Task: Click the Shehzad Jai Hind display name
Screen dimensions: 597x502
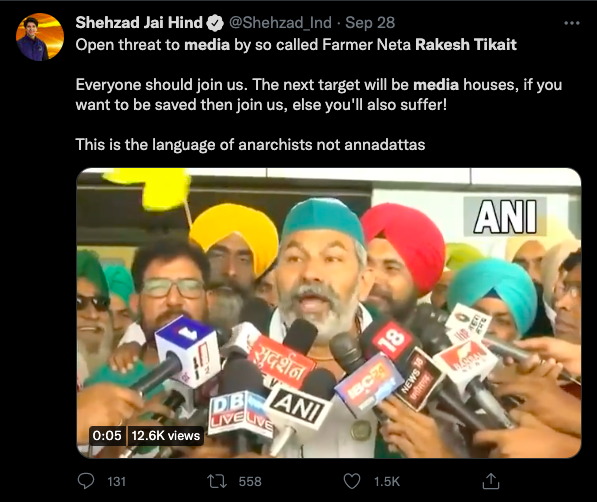Action: [x=139, y=22]
